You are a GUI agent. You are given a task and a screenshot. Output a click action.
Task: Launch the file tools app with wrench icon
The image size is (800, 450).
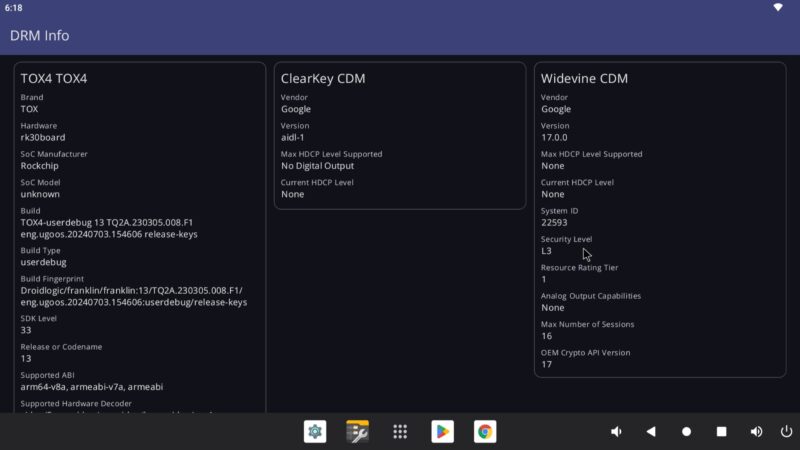[x=358, y=431]
